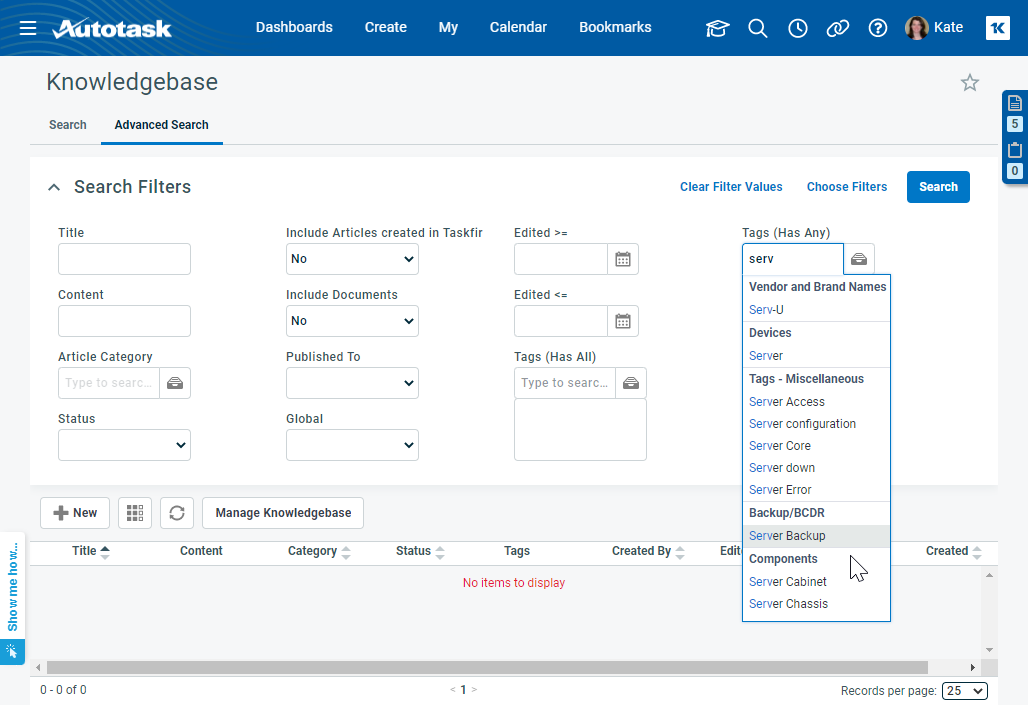Image resolution: width=1028 pixels, height=705 pixels.
Task: Switch to the Search tab
Action: pyautogui.click(x=68, y=125)
